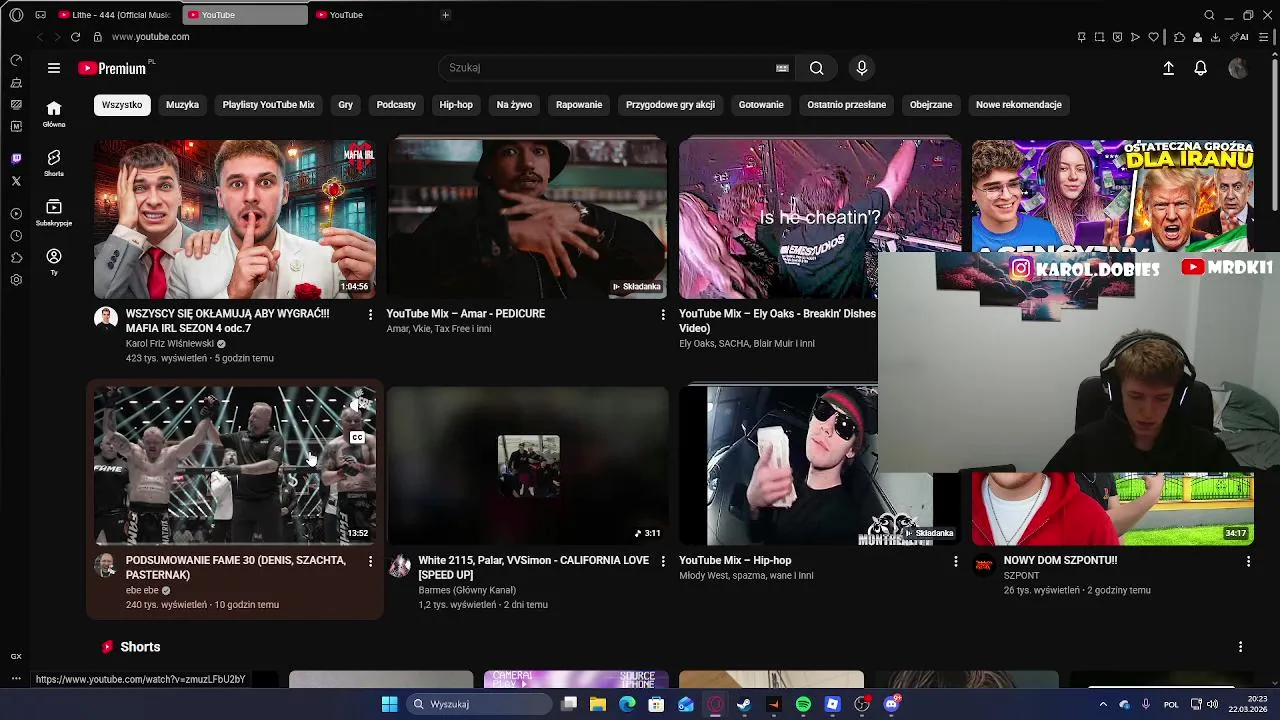Select the Playlisty YouTube Mix chip
1280x720 pixels.
(268, 105)
